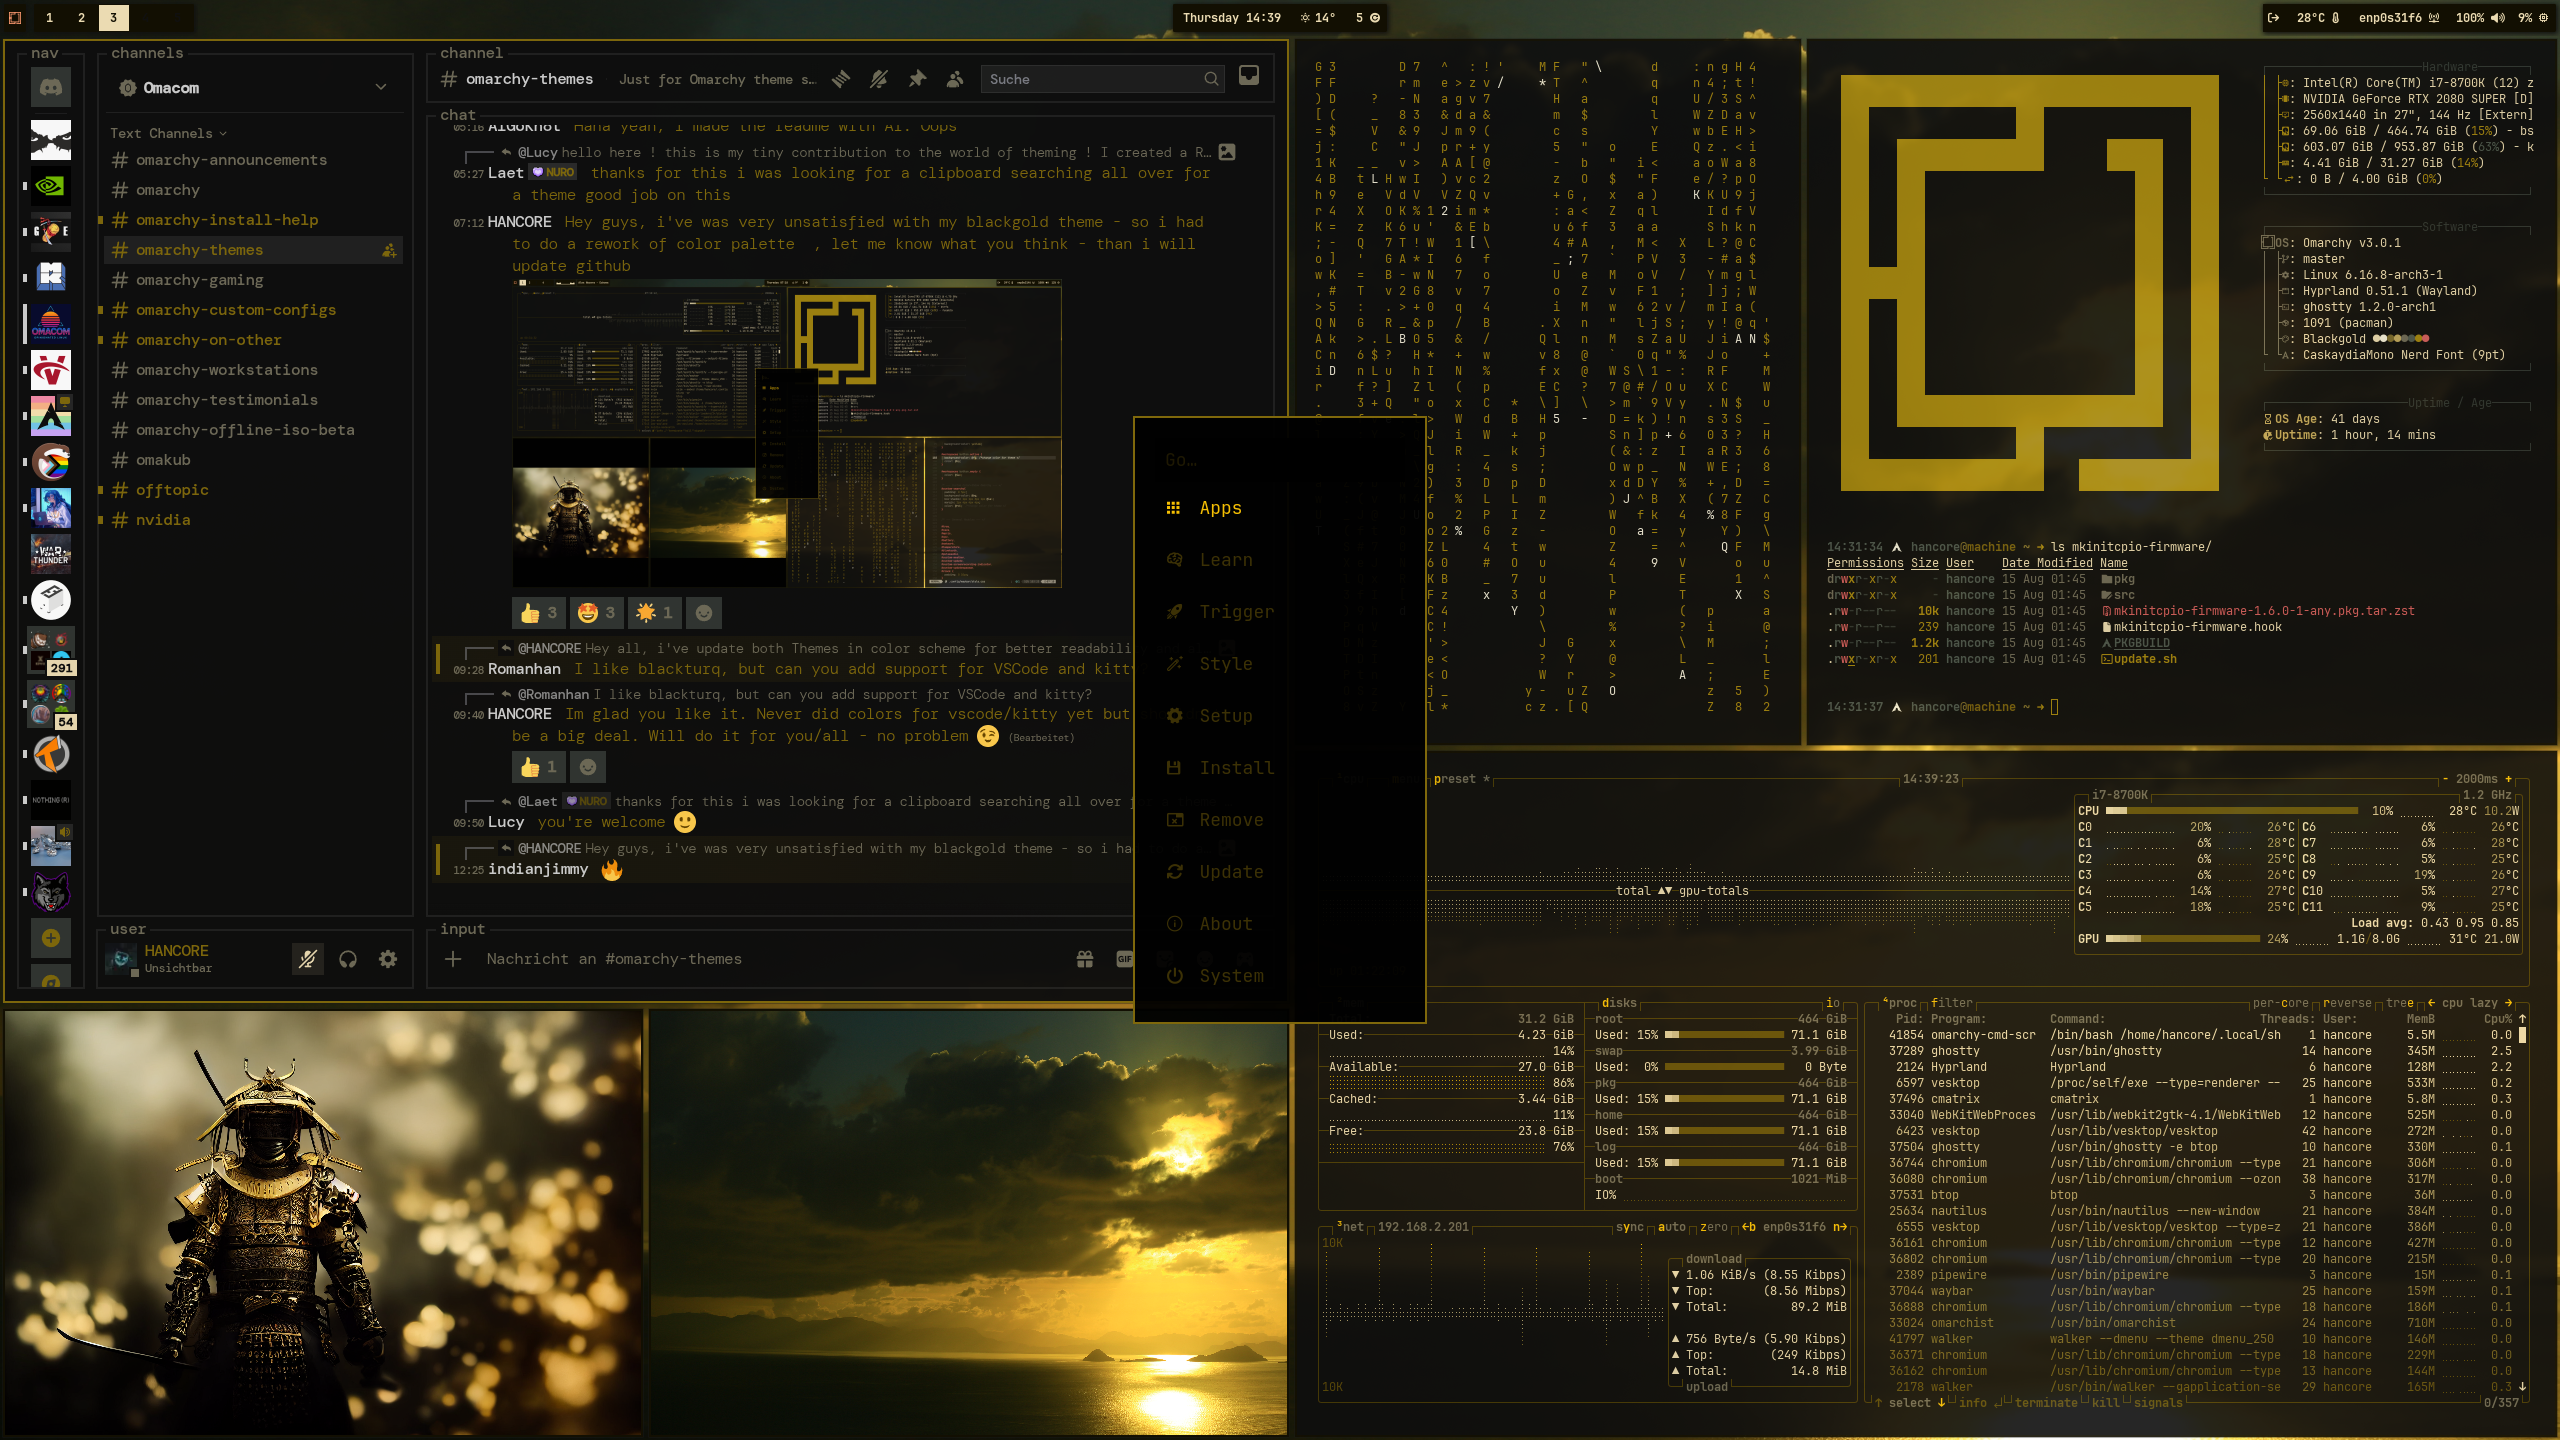
Task: Show the member list icon
Action: tap(955, 79)
